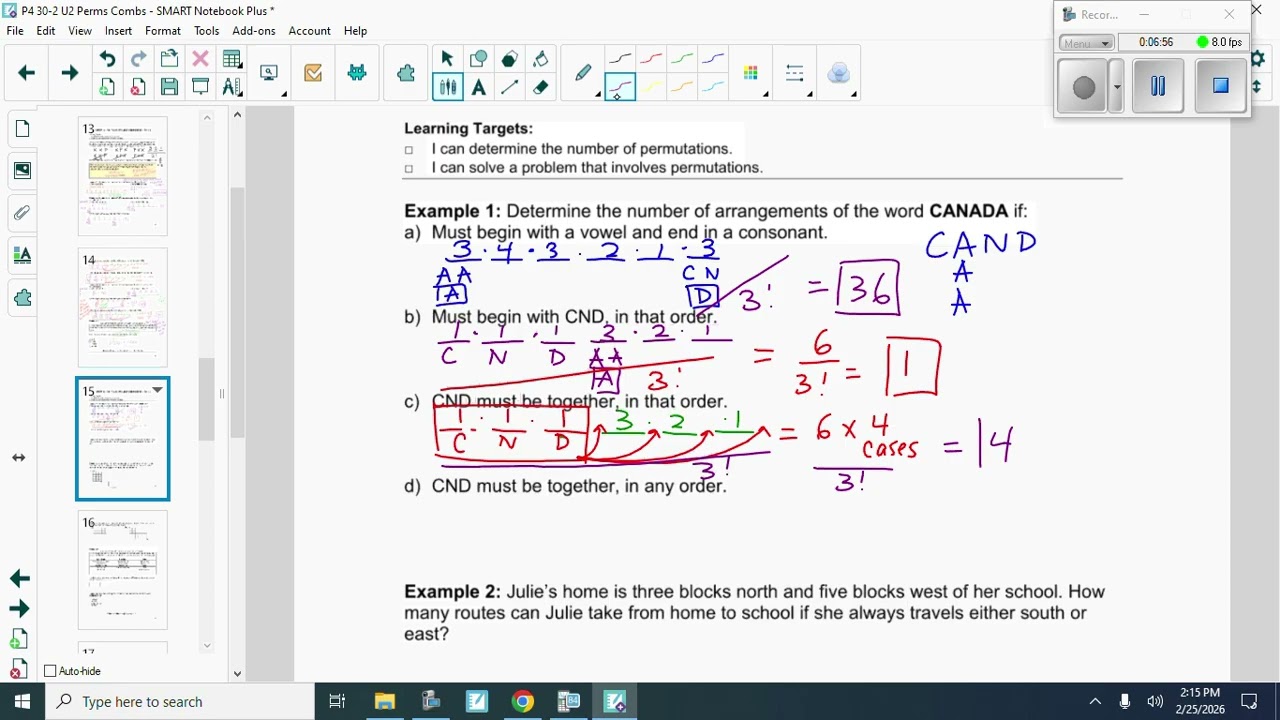
Task: Select the Shapes tool
Action: [478, 59]
